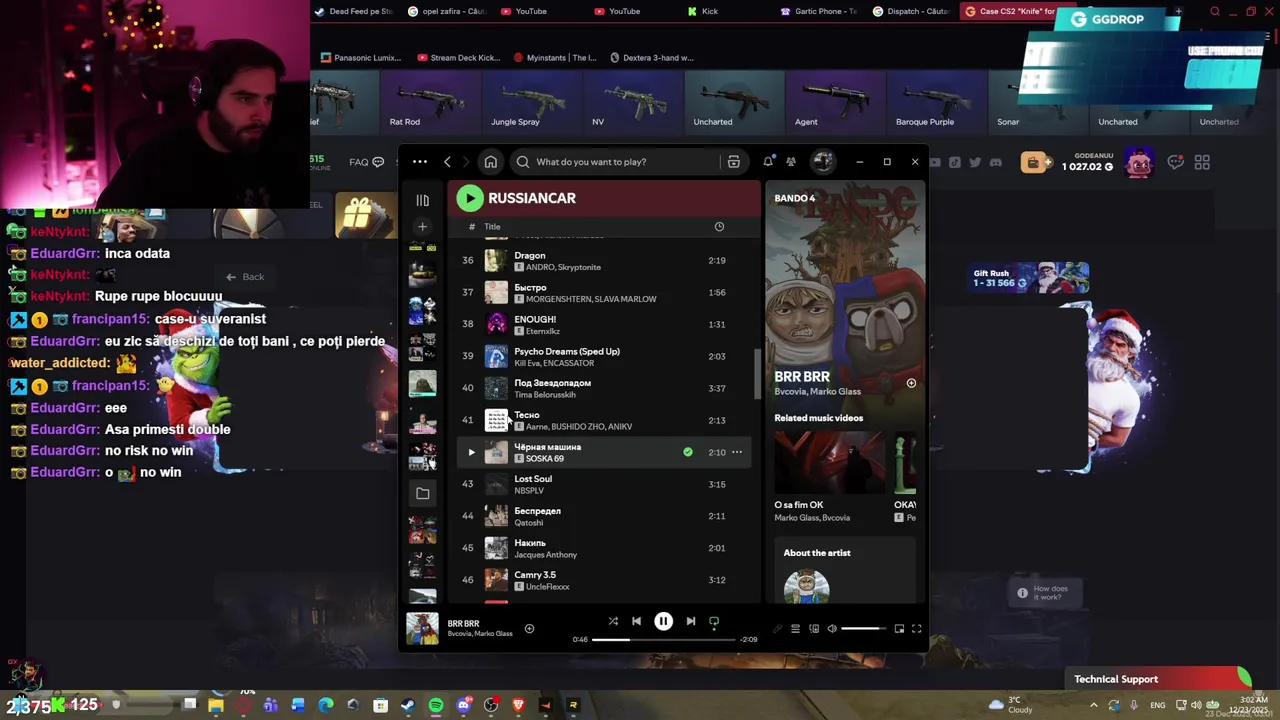Viewport: 1280px width, 720px height.
Task: Open artist link NBSPLV
Action: [x=529, y=491]
